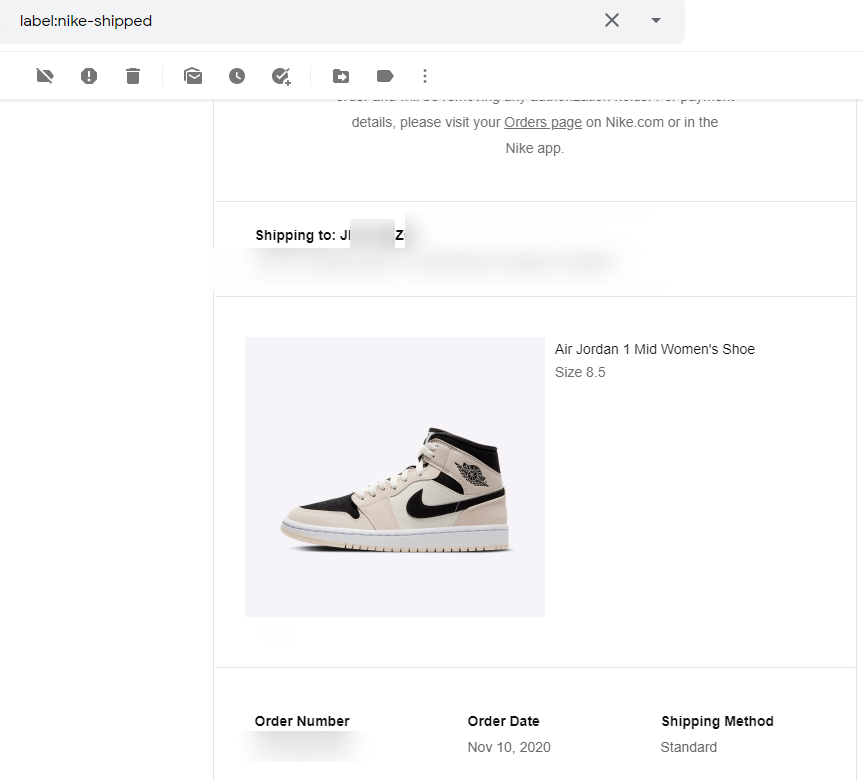Open the more actions menu
The width and height of the screenshot is (863, 781).
tap(424, 75)
